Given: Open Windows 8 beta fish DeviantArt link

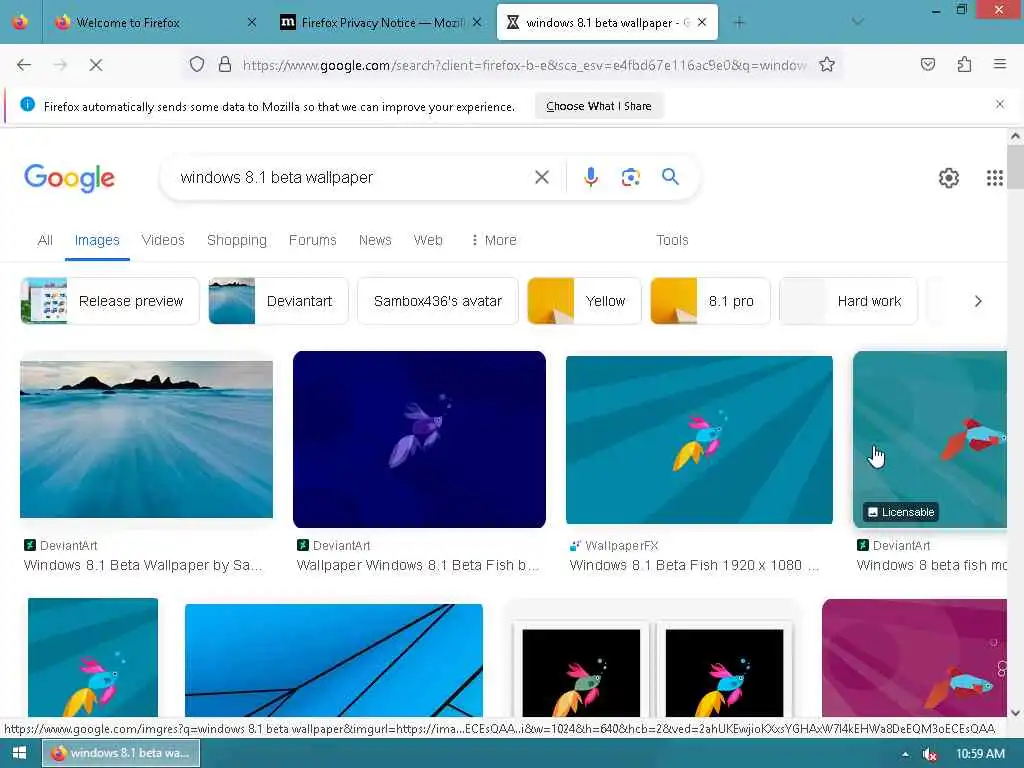Looking at the screenshot, I should point(932,566).
